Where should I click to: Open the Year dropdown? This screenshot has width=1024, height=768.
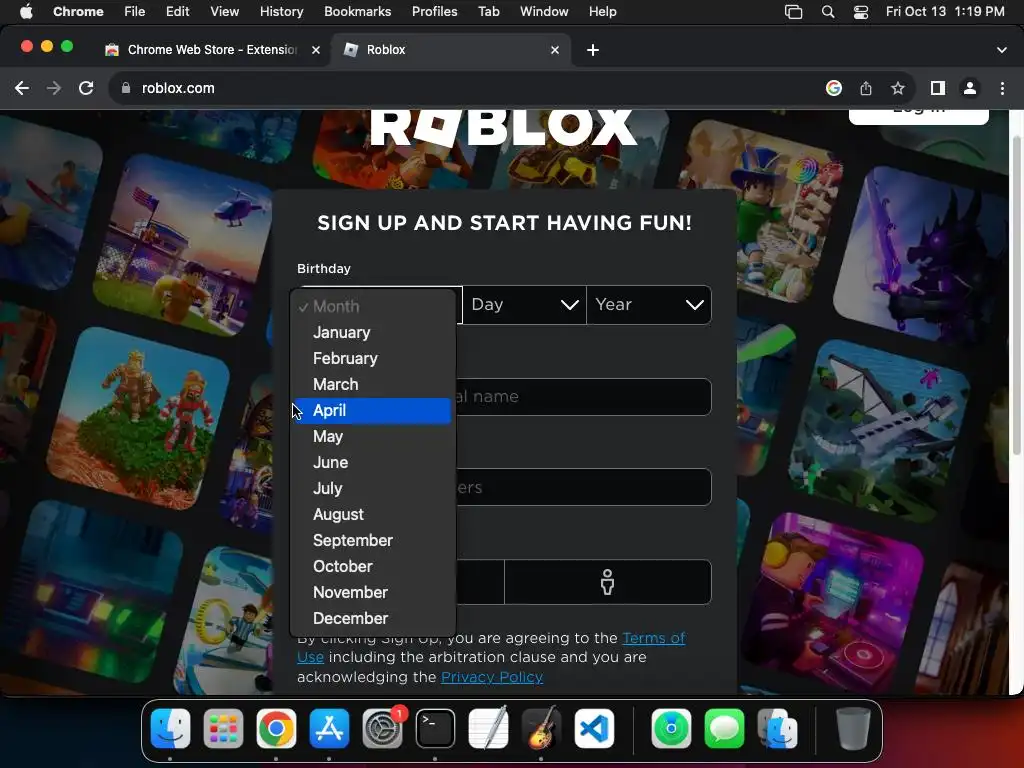[649, 305]
